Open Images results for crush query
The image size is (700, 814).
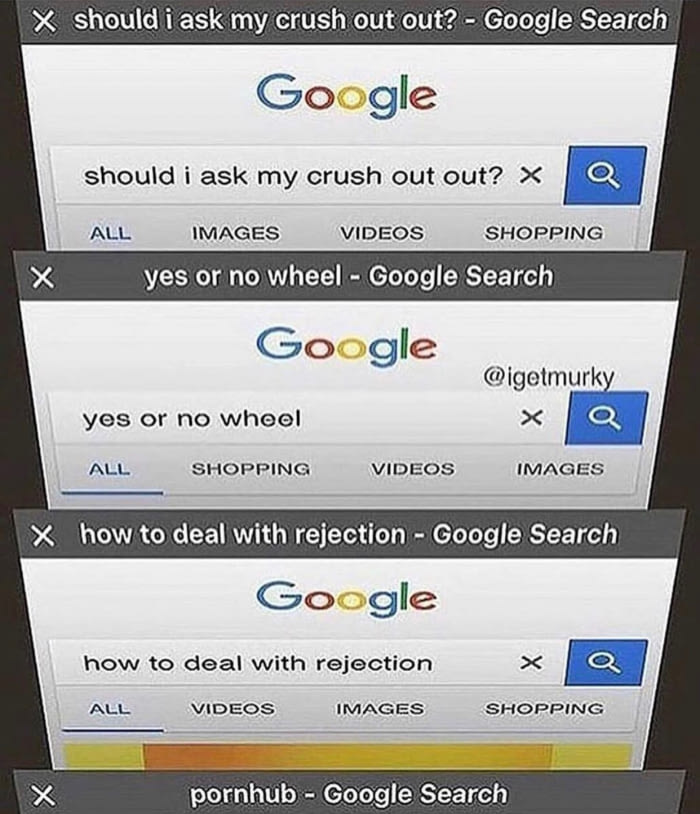pos(236,233)
